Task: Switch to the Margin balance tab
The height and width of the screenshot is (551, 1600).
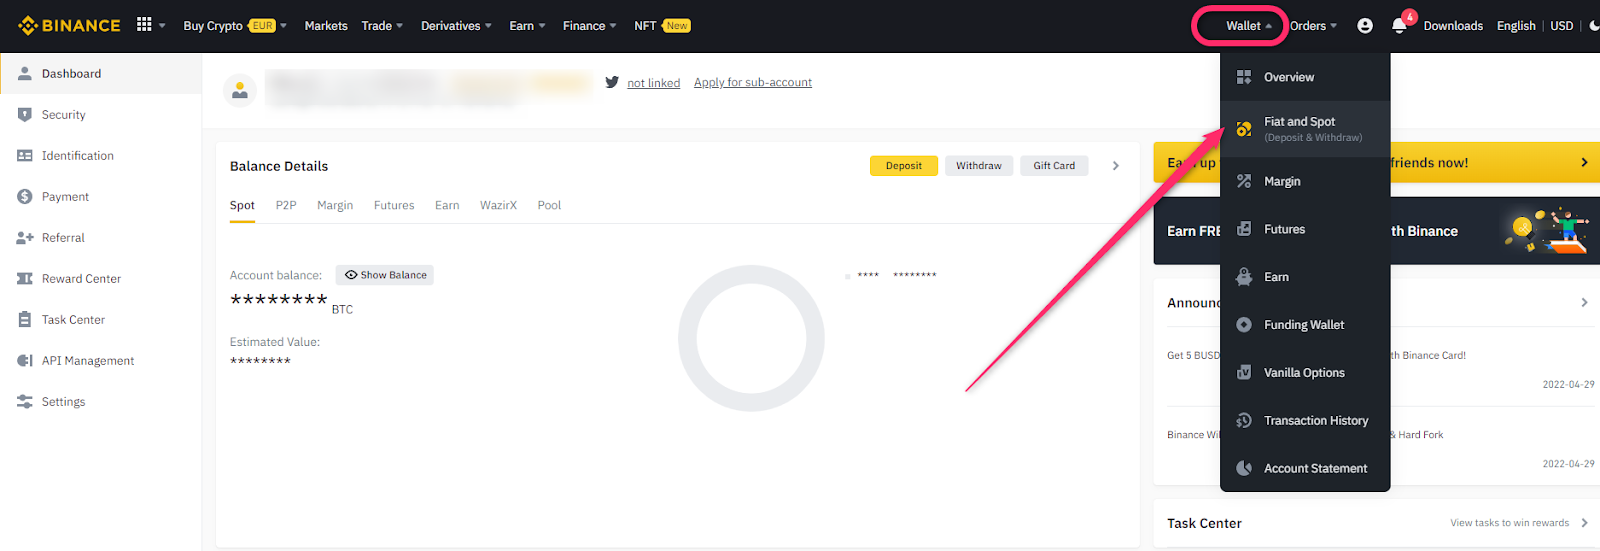Action: tap(335, 205)
